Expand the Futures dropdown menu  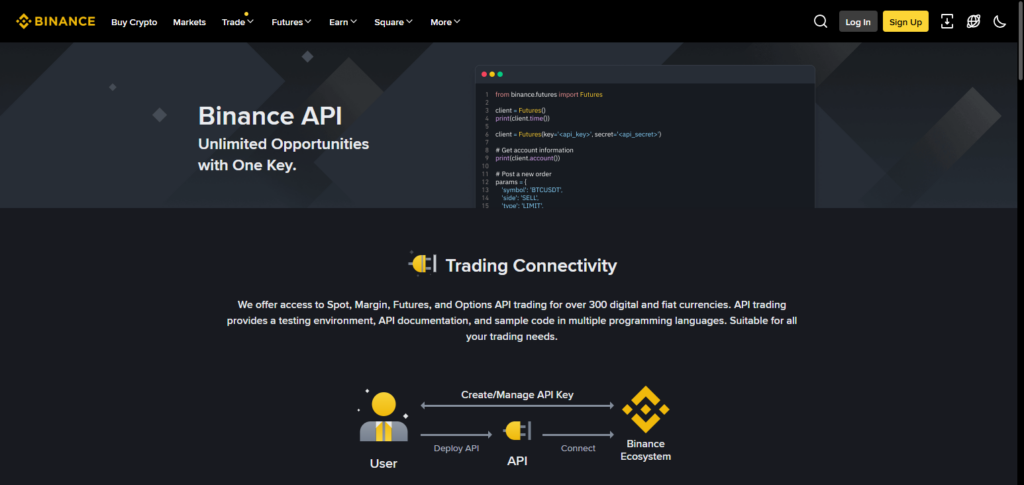[291, 22]
